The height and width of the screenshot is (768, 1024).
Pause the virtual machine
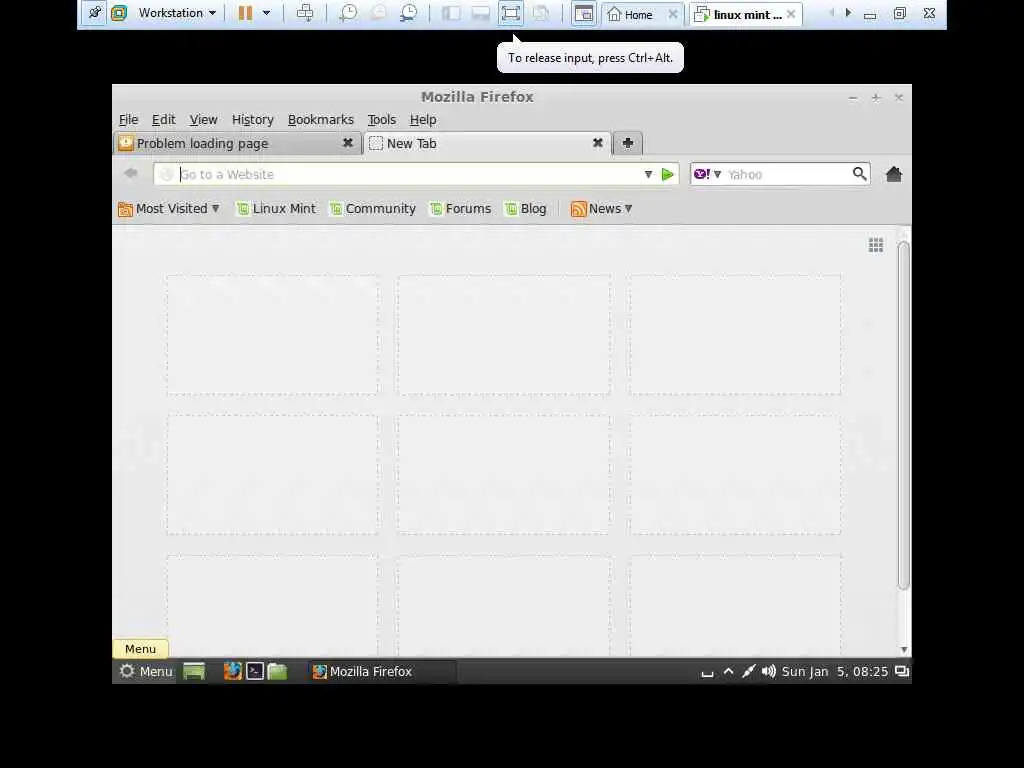(245, 13)
